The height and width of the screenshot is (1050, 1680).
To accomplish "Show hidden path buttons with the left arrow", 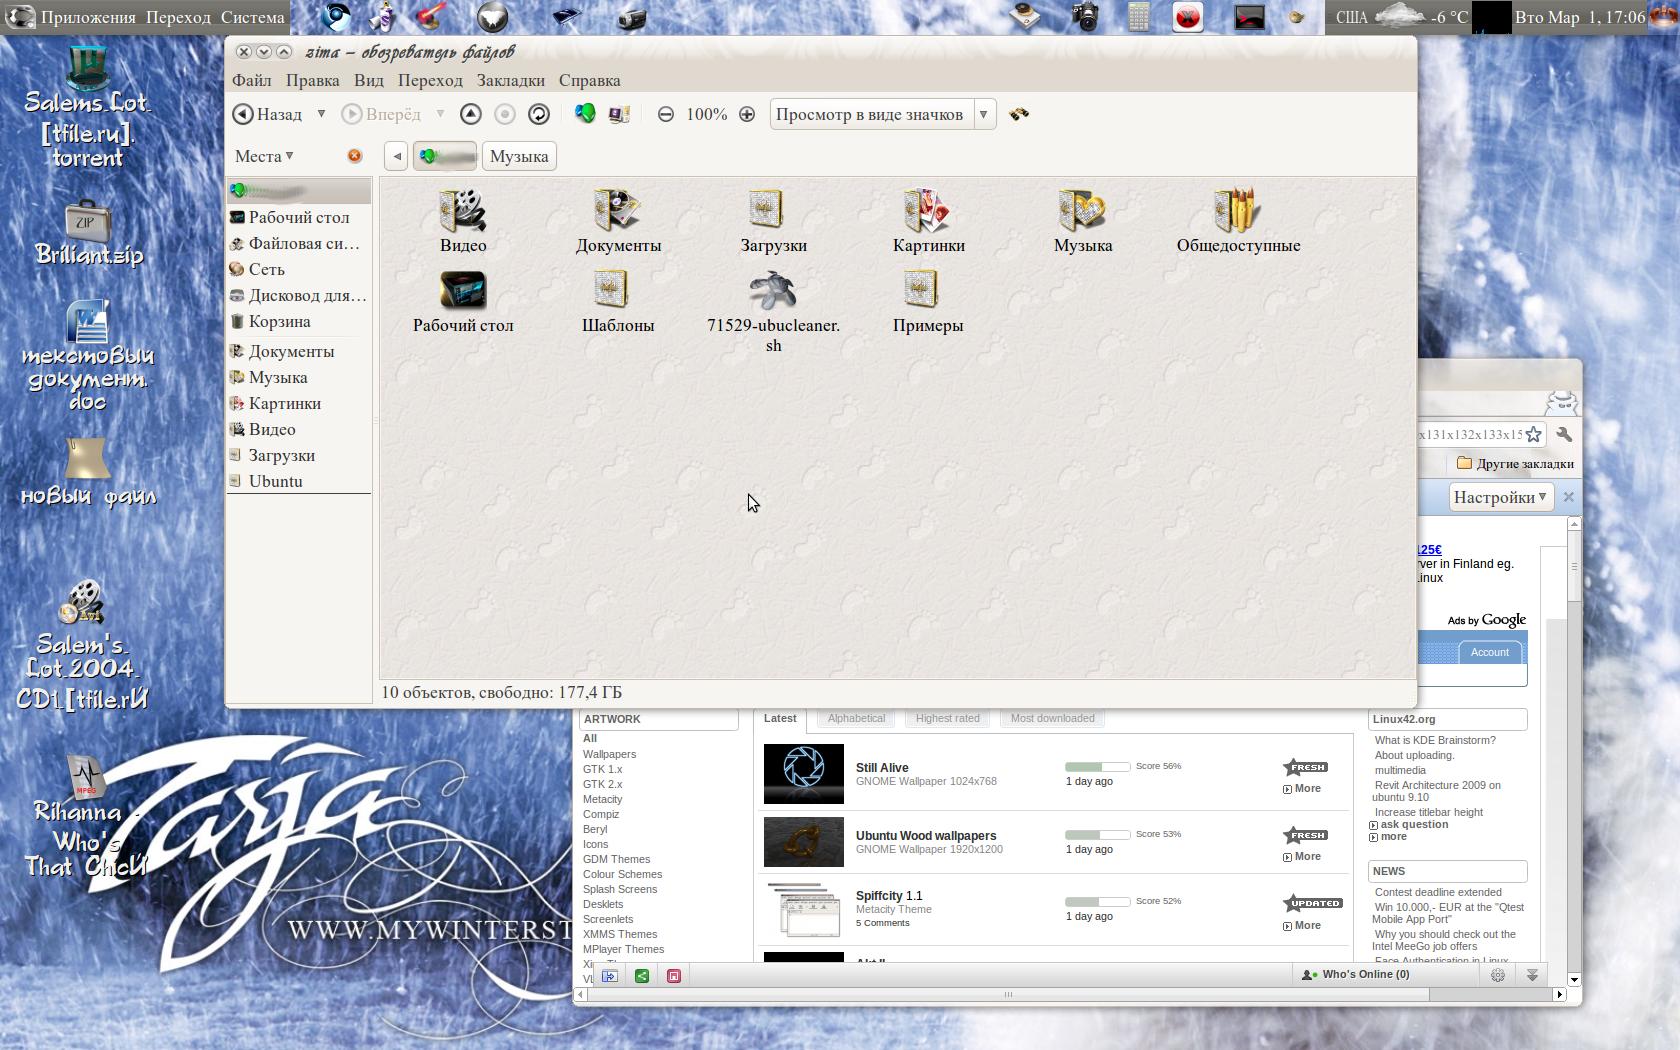I will (x=397, y=156).
